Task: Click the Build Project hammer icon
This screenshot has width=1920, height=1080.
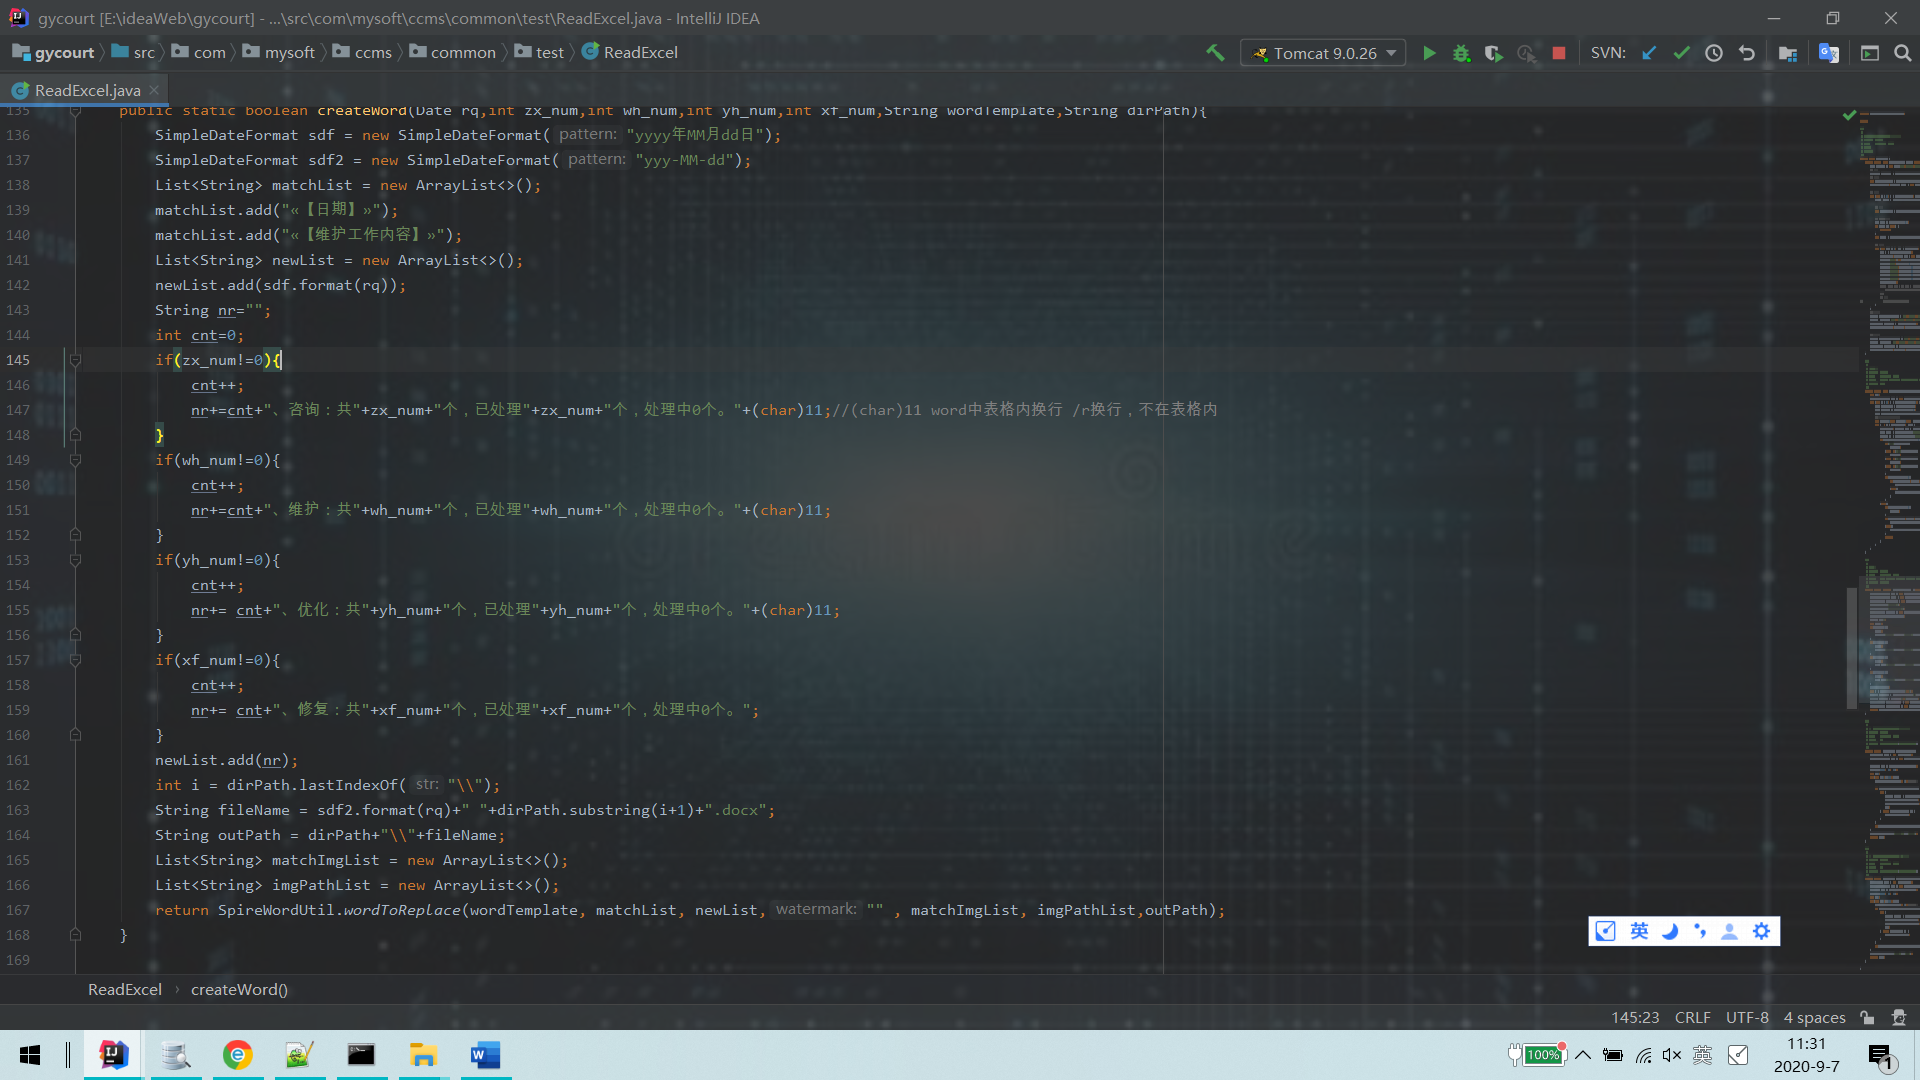Action: point(1215,53)
